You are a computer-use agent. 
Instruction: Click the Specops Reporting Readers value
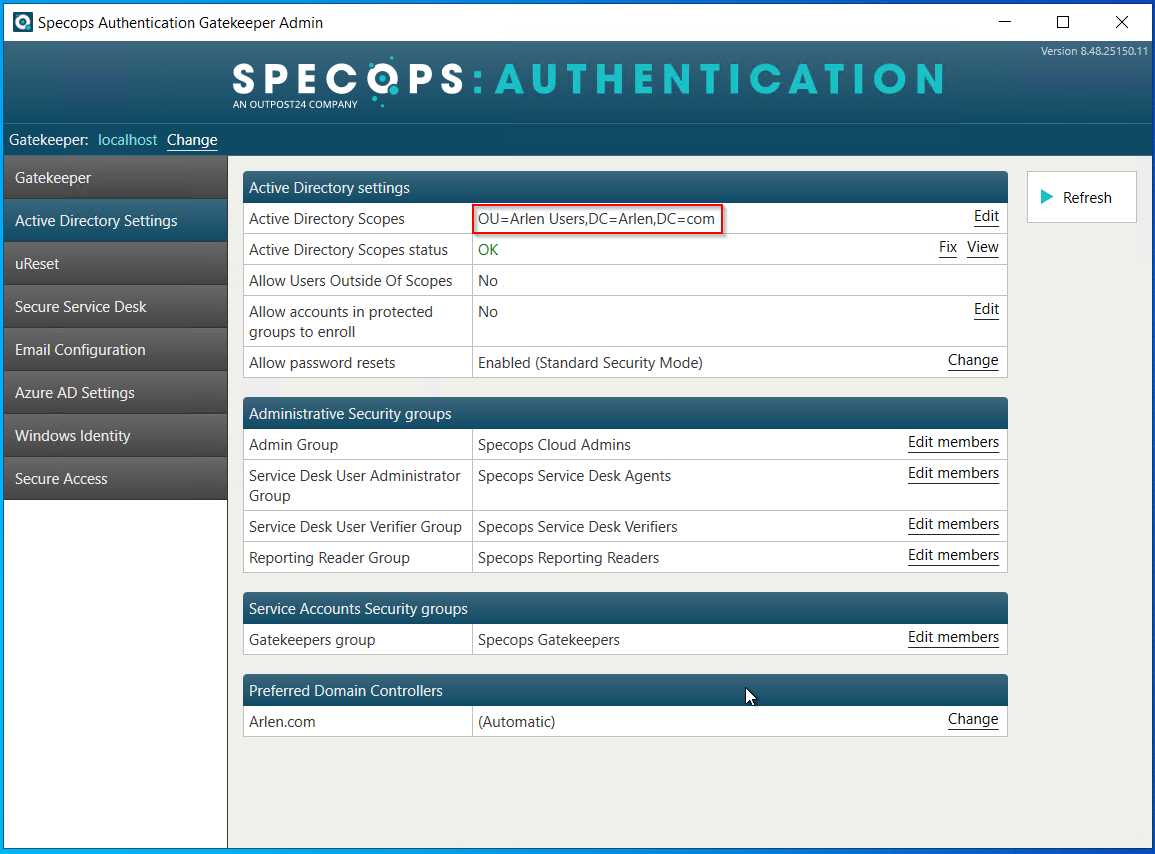(568, 558)
